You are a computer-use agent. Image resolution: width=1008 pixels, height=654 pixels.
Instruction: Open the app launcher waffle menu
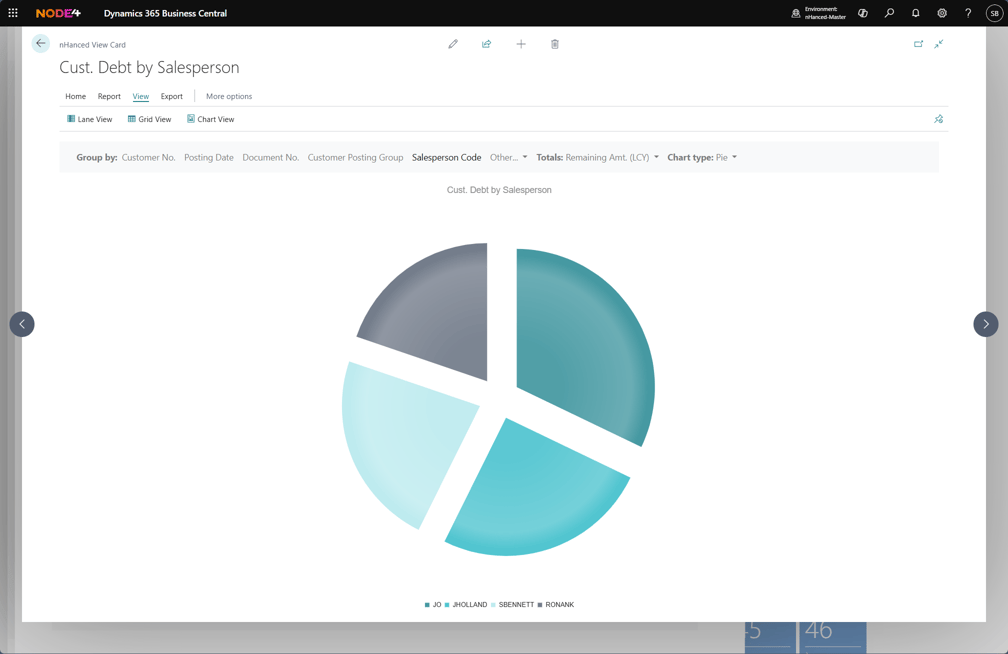click(13, 13)
